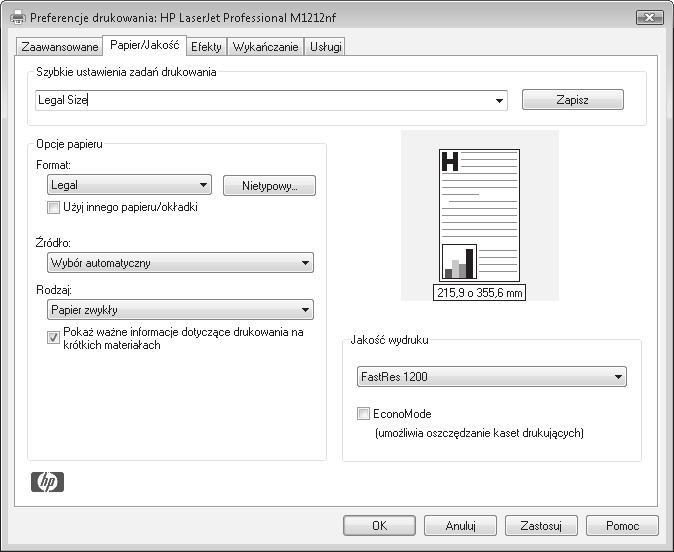Image resolution: width=674 pixels, height=552 pixels.
Task: Open help with the Pomoc button
Action: pyautogui.click(x=622, y=525)
